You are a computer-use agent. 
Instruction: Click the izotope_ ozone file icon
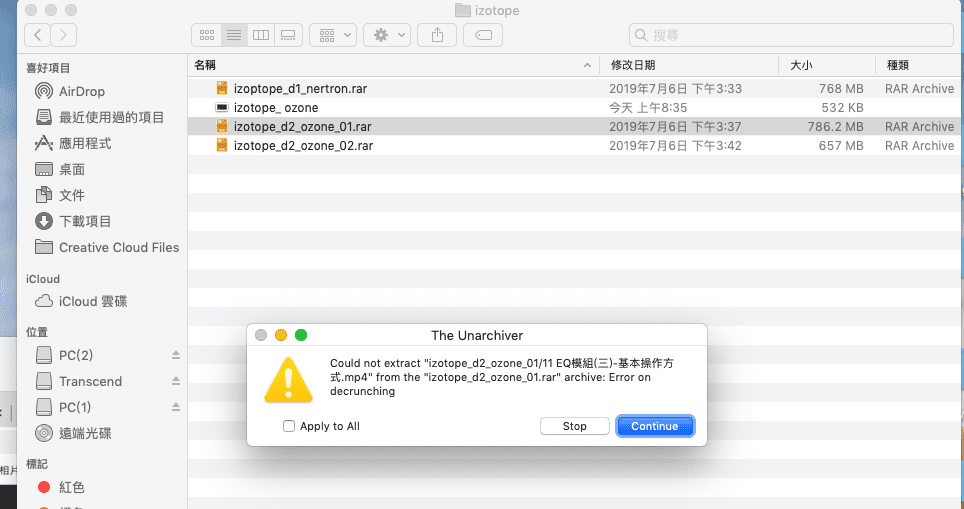(222, 107)
